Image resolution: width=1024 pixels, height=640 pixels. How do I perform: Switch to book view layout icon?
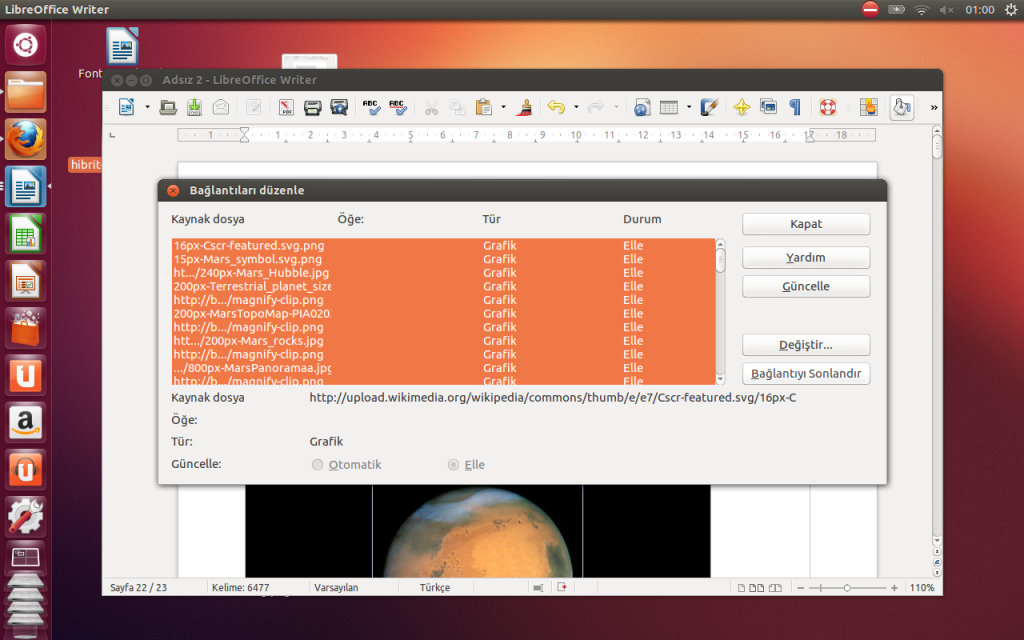click(x=775, y=588)
